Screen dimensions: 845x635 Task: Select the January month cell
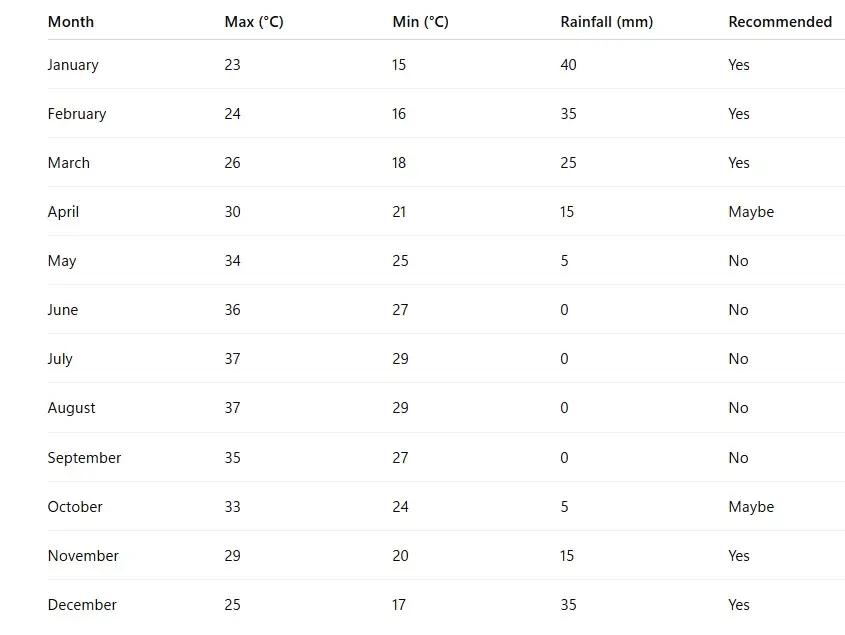pos(73,65)
